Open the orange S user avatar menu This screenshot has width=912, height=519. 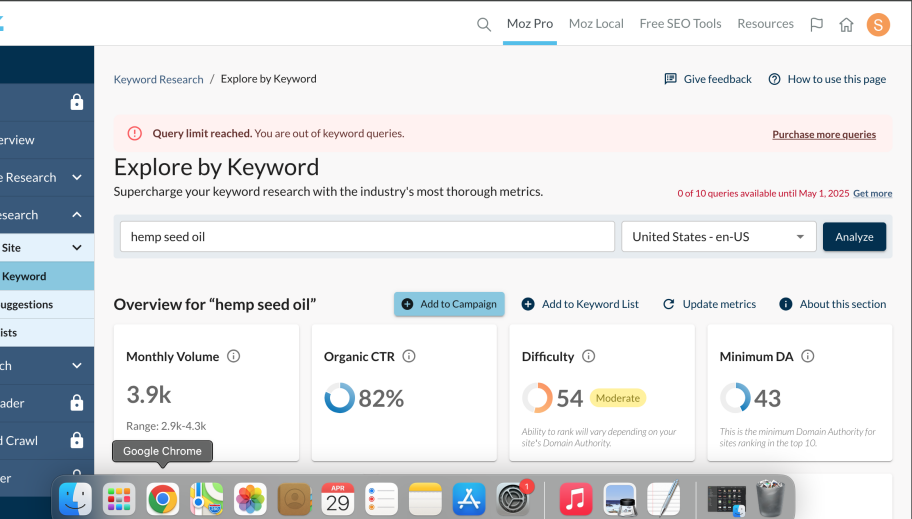878,24
